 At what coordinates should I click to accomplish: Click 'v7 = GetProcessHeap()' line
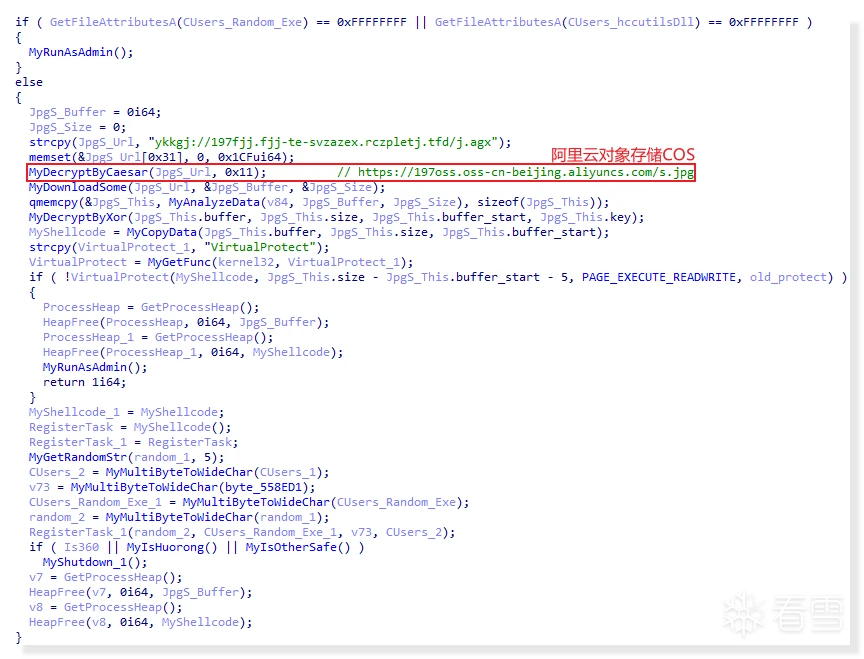click(x=105, y=577)
